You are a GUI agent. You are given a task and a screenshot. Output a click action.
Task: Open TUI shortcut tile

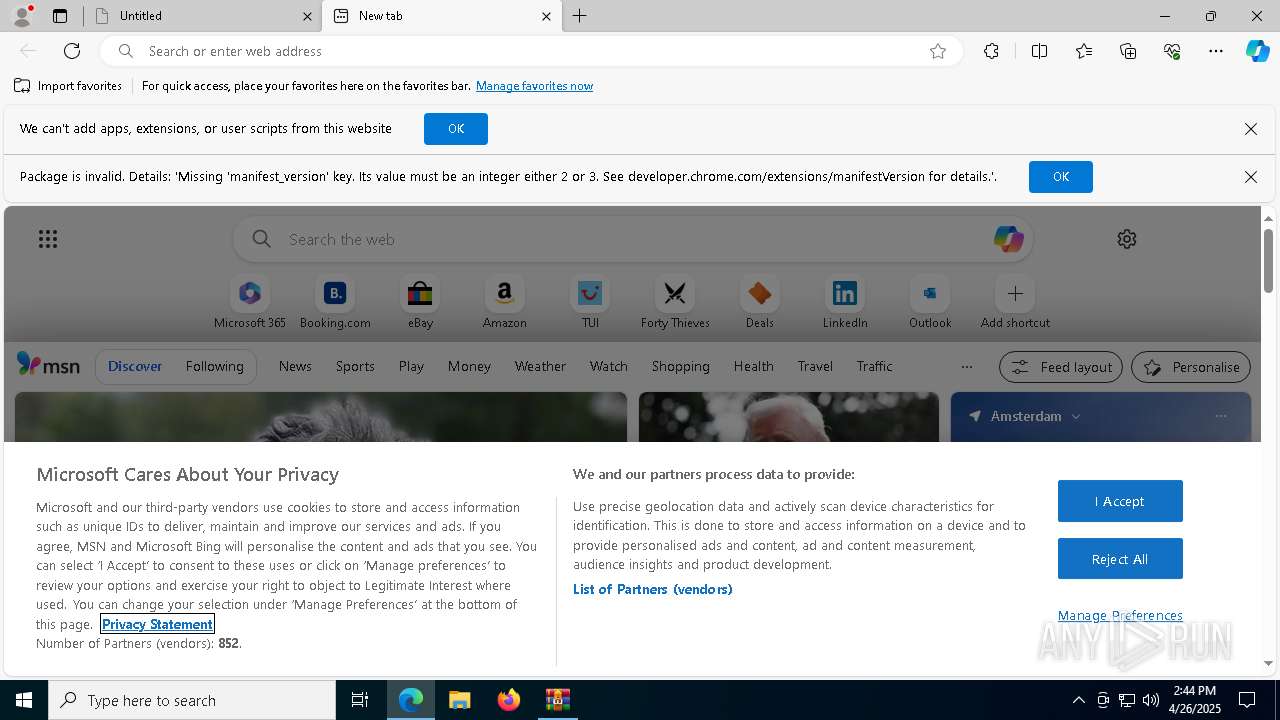click(x=590, y=304)
